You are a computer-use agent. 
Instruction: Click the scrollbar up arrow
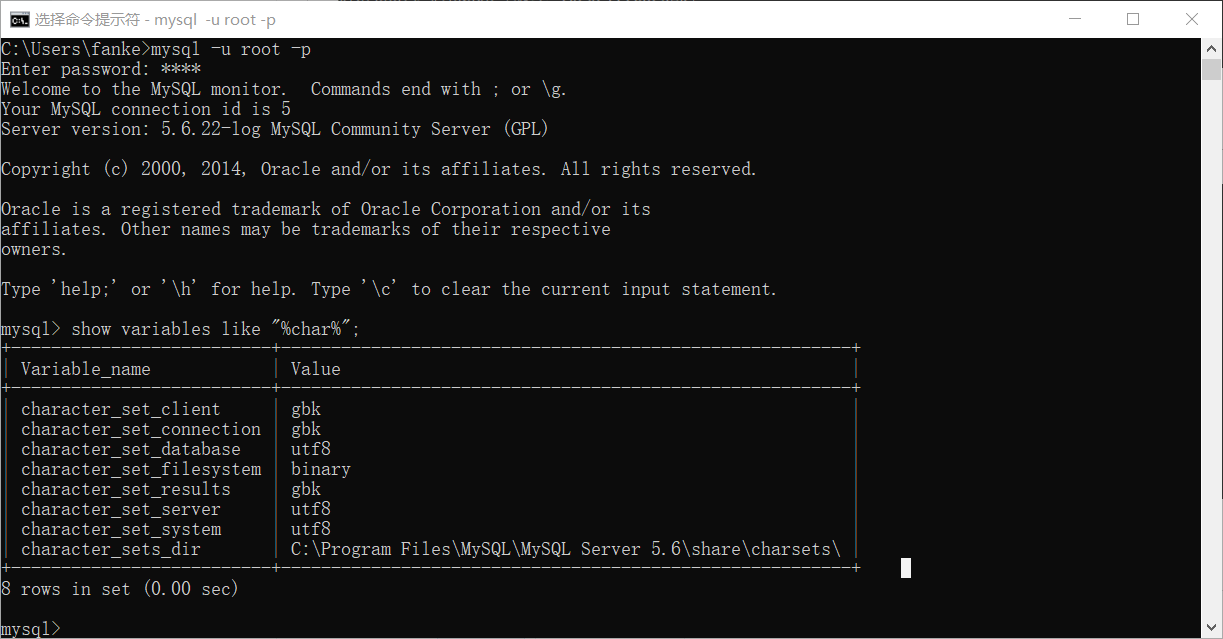coord(1212,47)
